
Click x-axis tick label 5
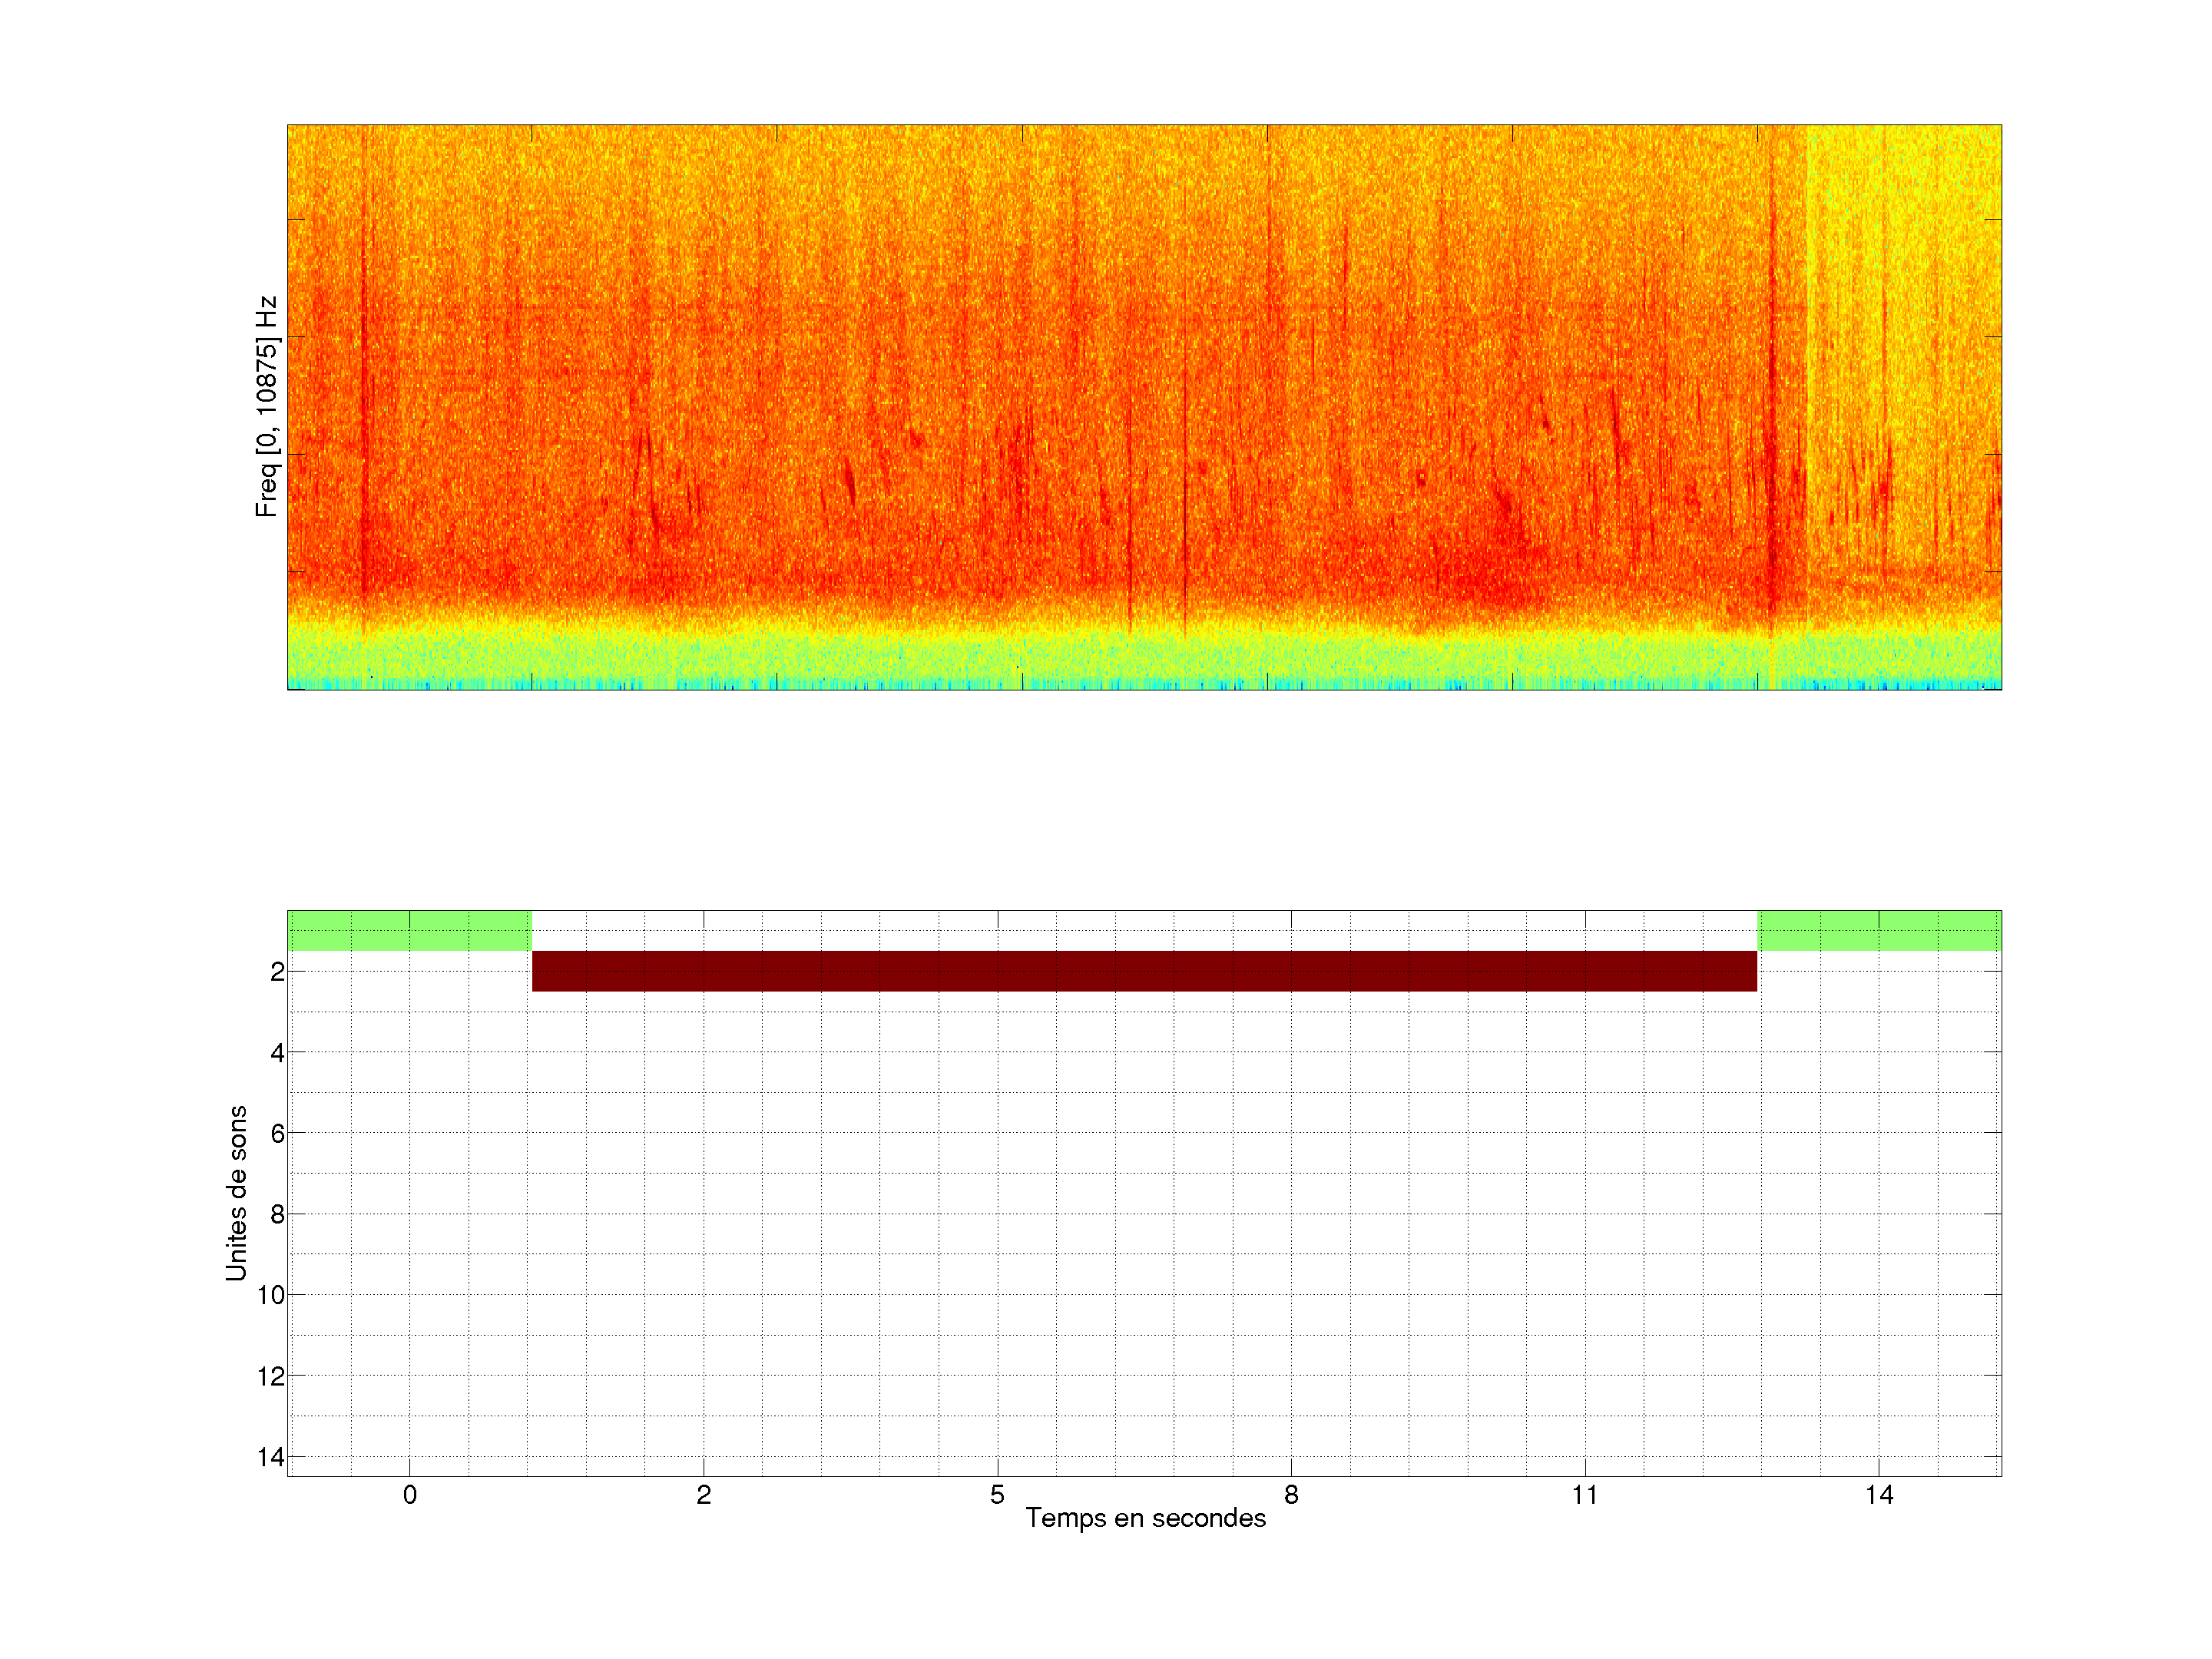coord(997,1495)
